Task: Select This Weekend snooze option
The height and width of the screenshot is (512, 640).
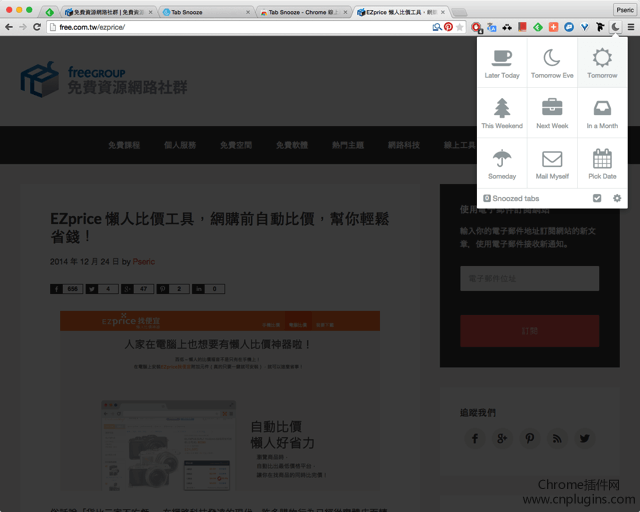Action: tap(502, 113)
